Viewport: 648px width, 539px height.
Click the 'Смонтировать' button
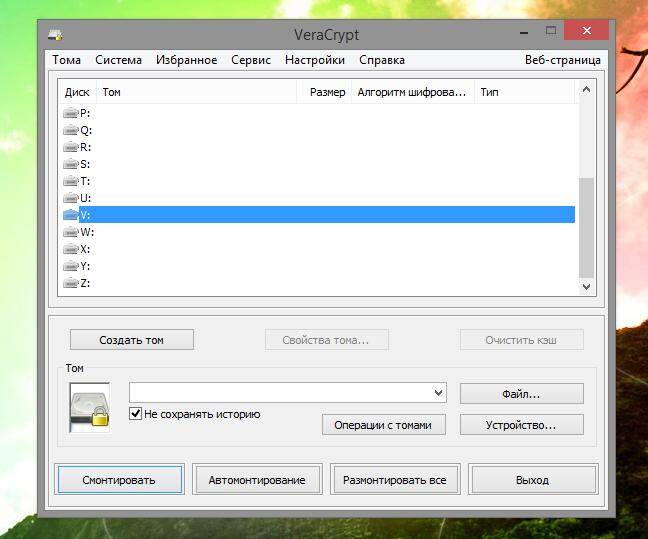point(119,480)
